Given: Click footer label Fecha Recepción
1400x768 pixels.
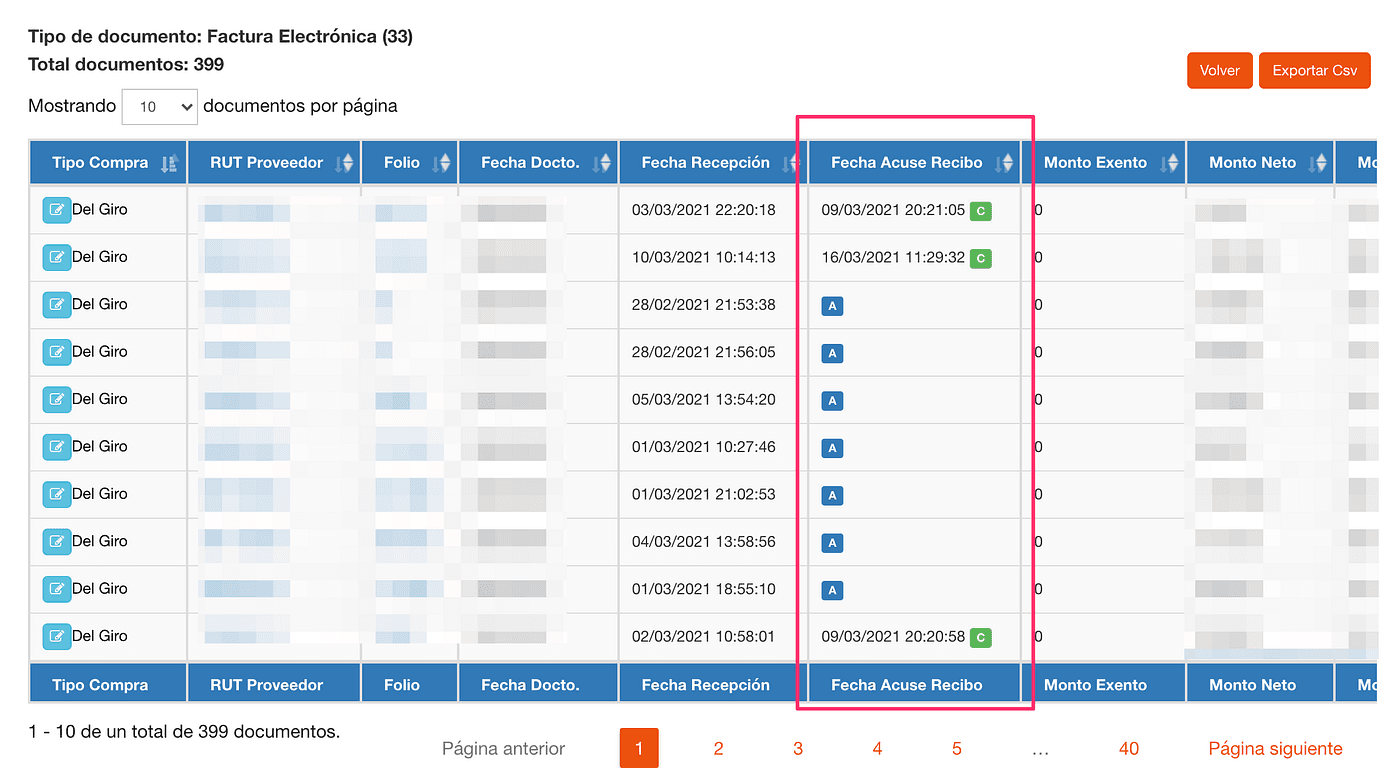Looking at the screenshot, I should click(x=706, y=685).
